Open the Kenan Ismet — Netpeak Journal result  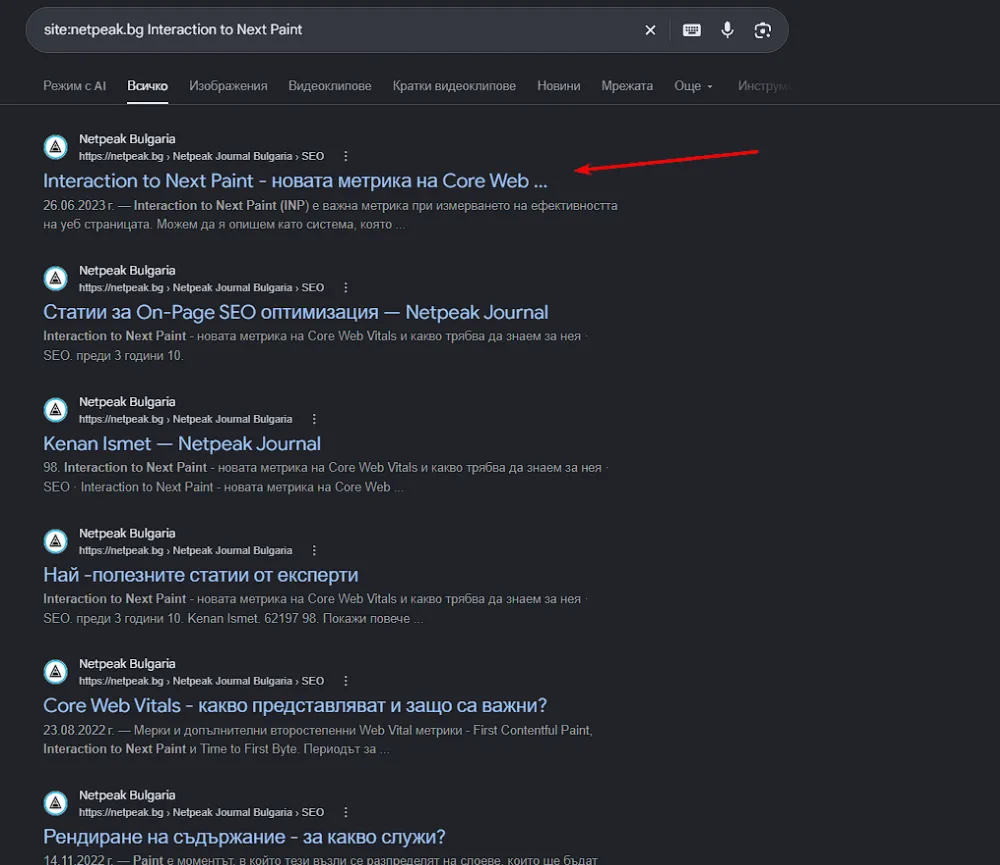pyautogui.click(x=182, y=443)
